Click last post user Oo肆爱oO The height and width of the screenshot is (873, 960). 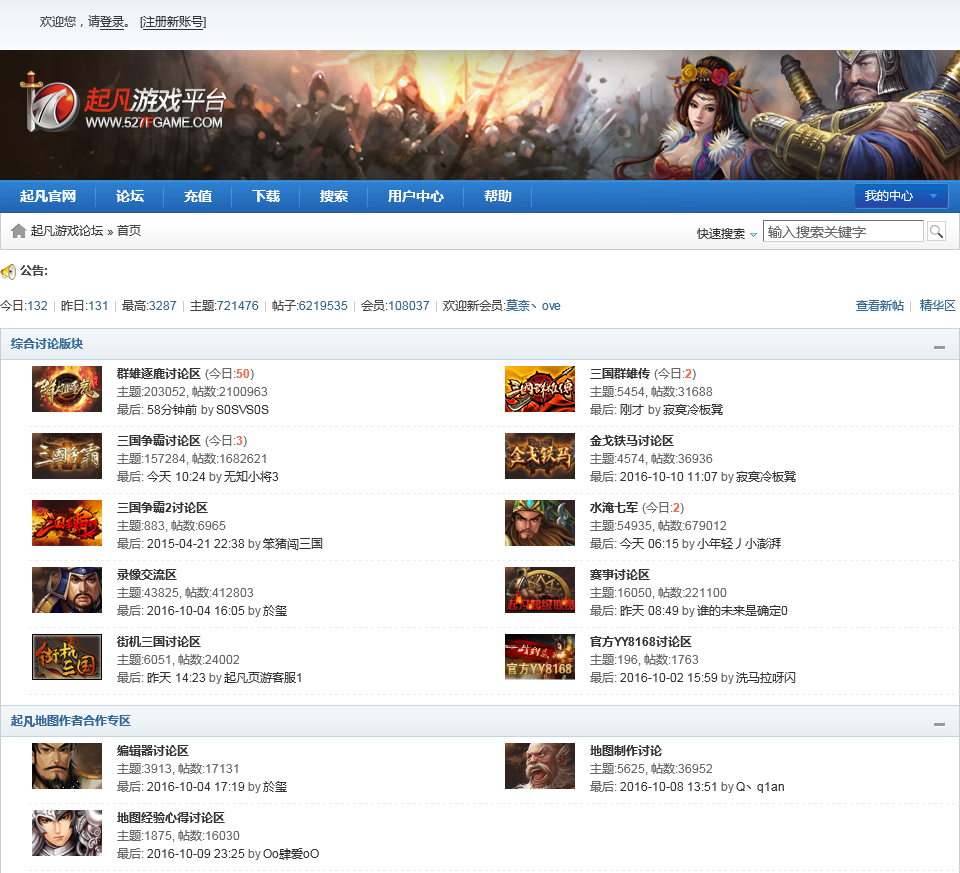(x=291, y=854)
